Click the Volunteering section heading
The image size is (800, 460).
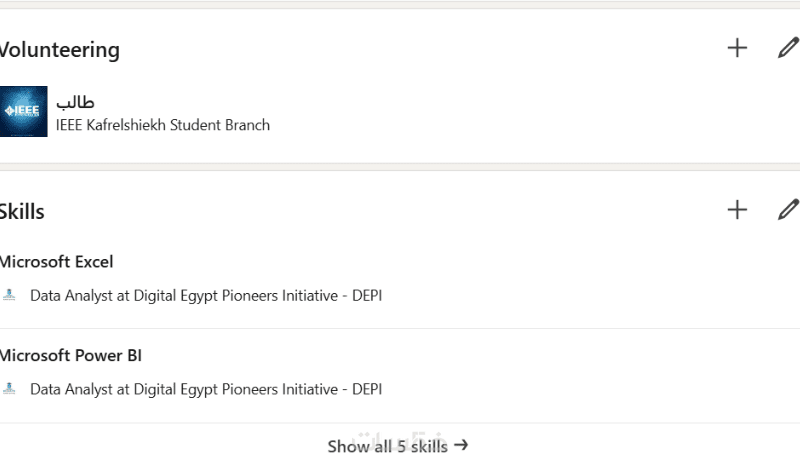click(x=59, y=50)
